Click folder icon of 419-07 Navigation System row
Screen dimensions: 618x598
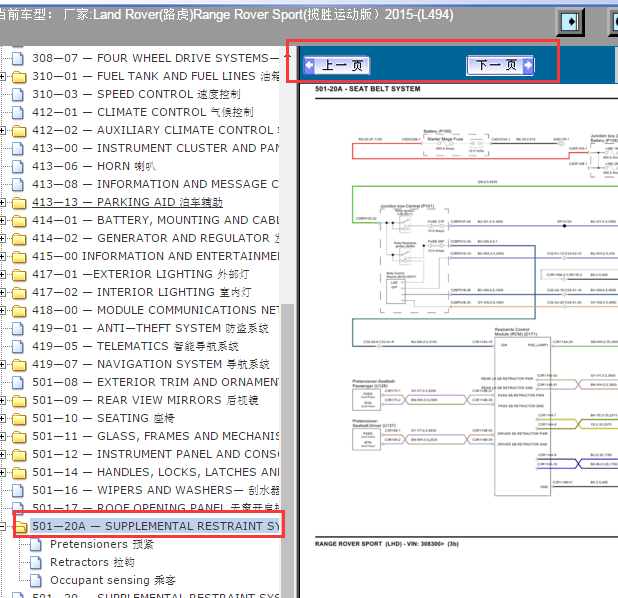[19, 365]
